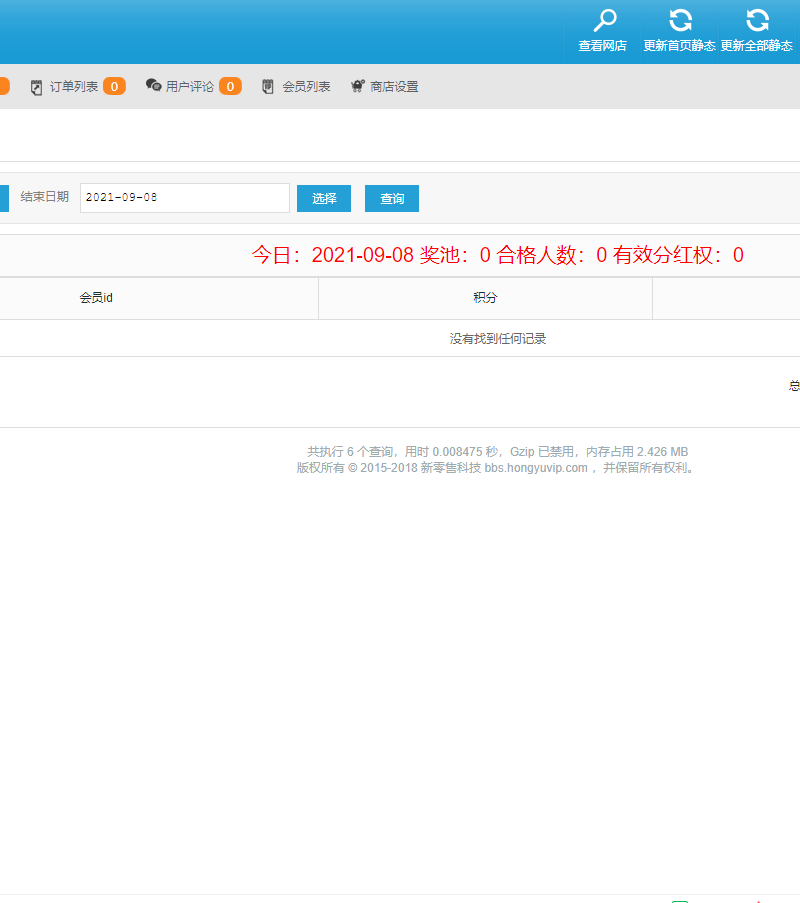800x903 pixels.
Task: Open the 商店设置 menu item
Action: tap(394, 87)
